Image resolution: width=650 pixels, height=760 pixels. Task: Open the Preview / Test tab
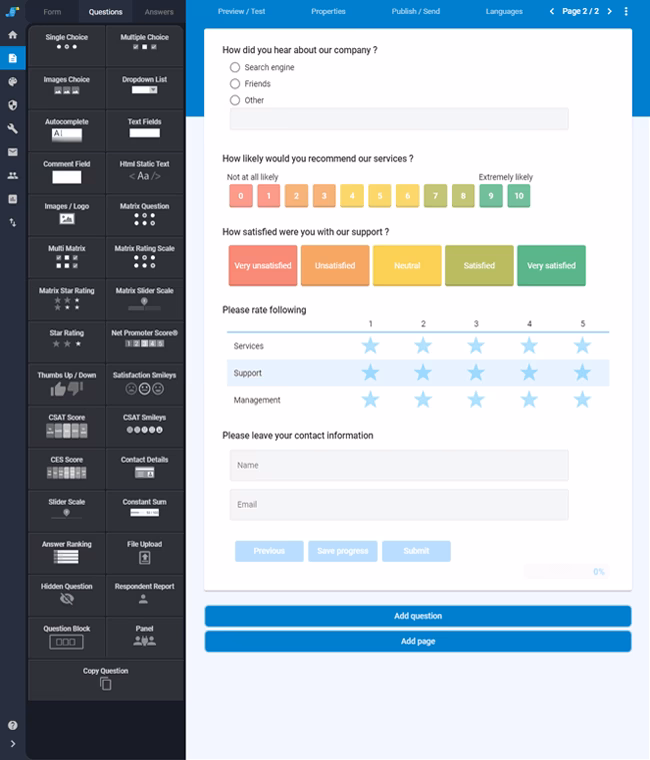pos(241,11)
